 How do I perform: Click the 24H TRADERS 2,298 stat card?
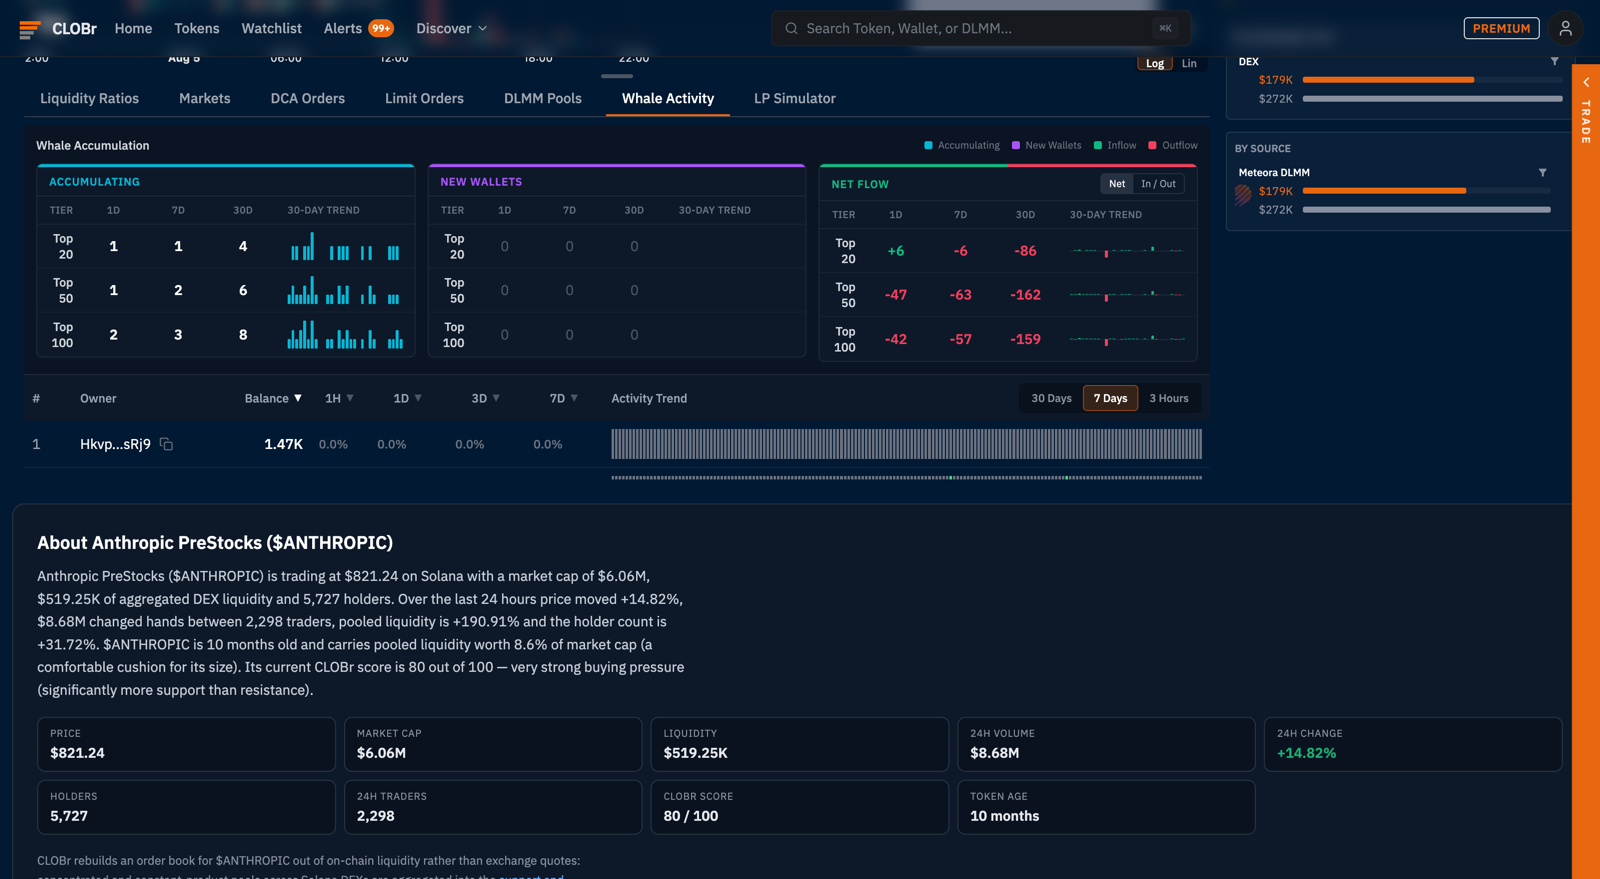click(x=493, y=807)
